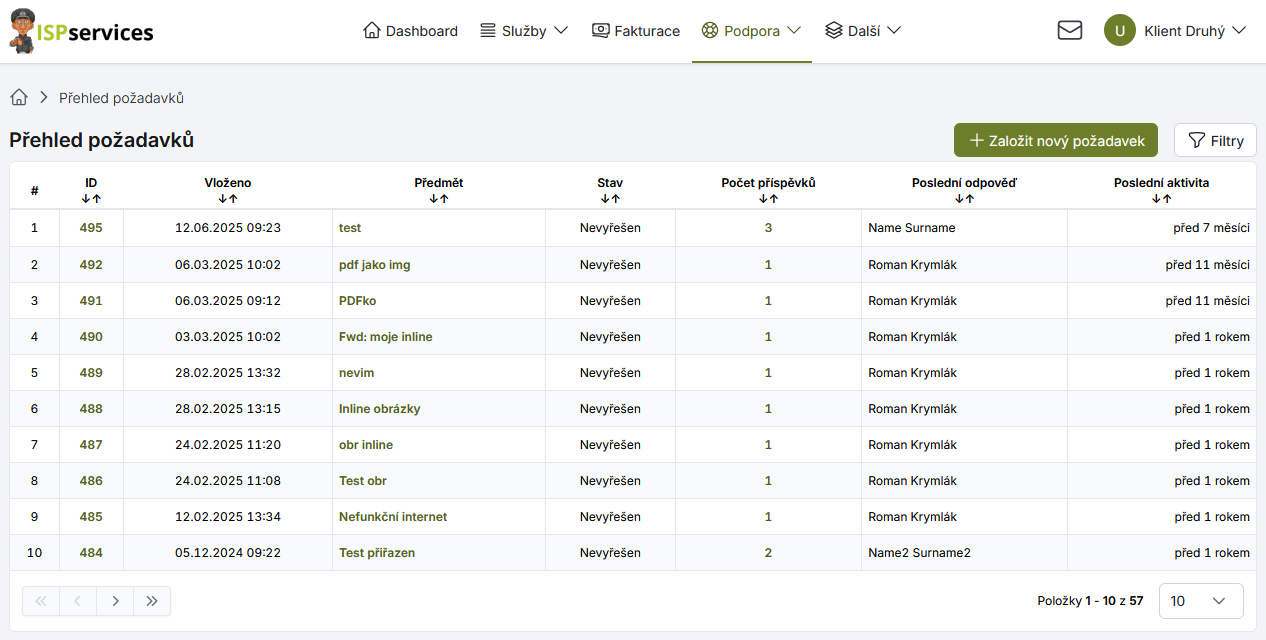Jump to last page arrow

(x=152, y=601)
